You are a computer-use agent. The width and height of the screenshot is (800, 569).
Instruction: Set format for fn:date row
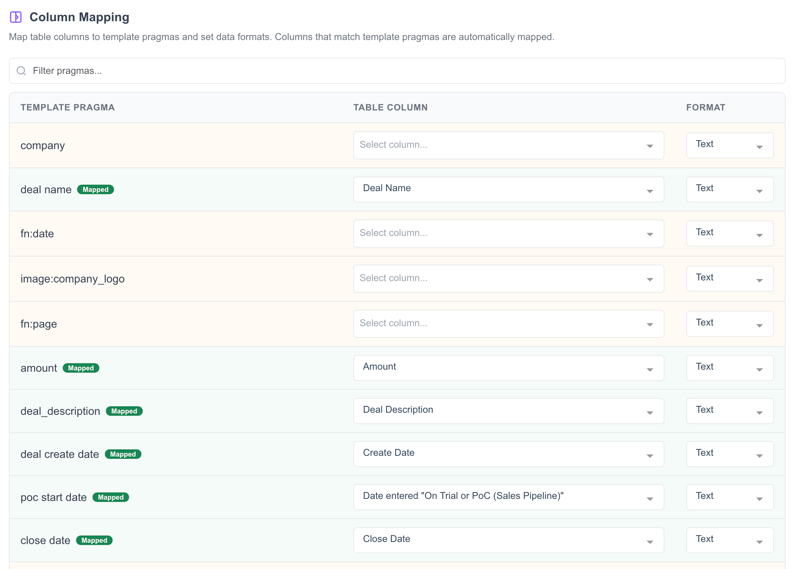click(729, 233)
